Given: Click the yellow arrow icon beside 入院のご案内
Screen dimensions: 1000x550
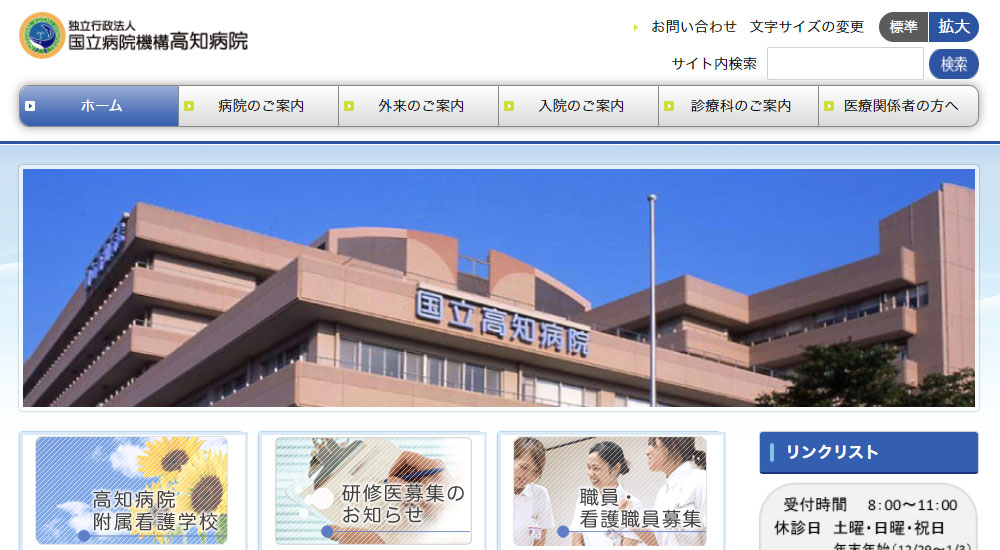Looking at the screenshot, I should pos(509,106).
